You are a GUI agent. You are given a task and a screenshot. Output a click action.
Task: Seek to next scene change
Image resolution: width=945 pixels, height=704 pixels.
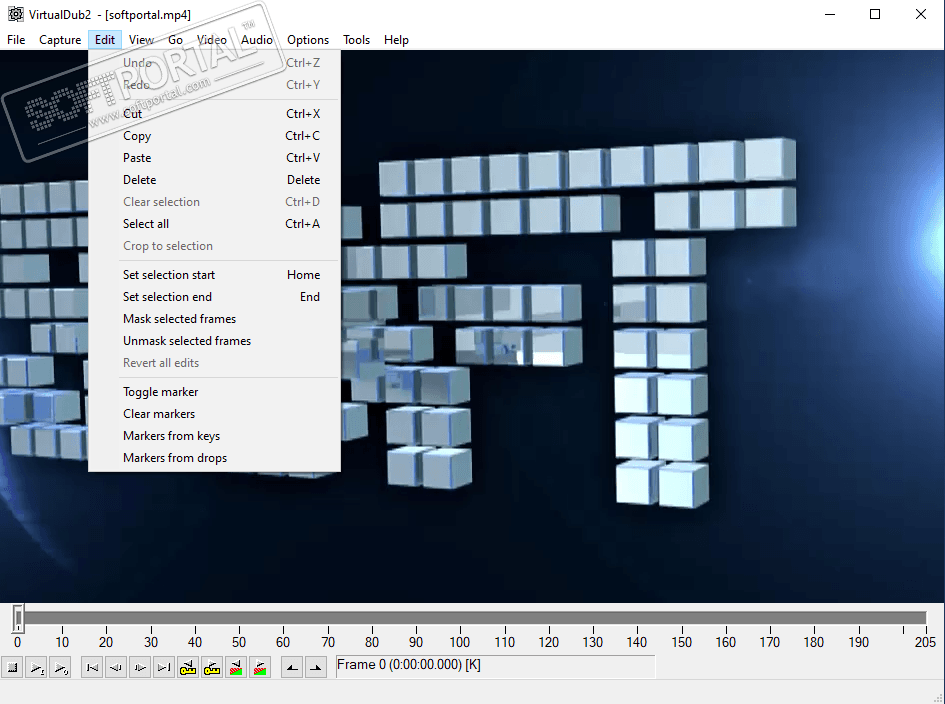(260, 667)
